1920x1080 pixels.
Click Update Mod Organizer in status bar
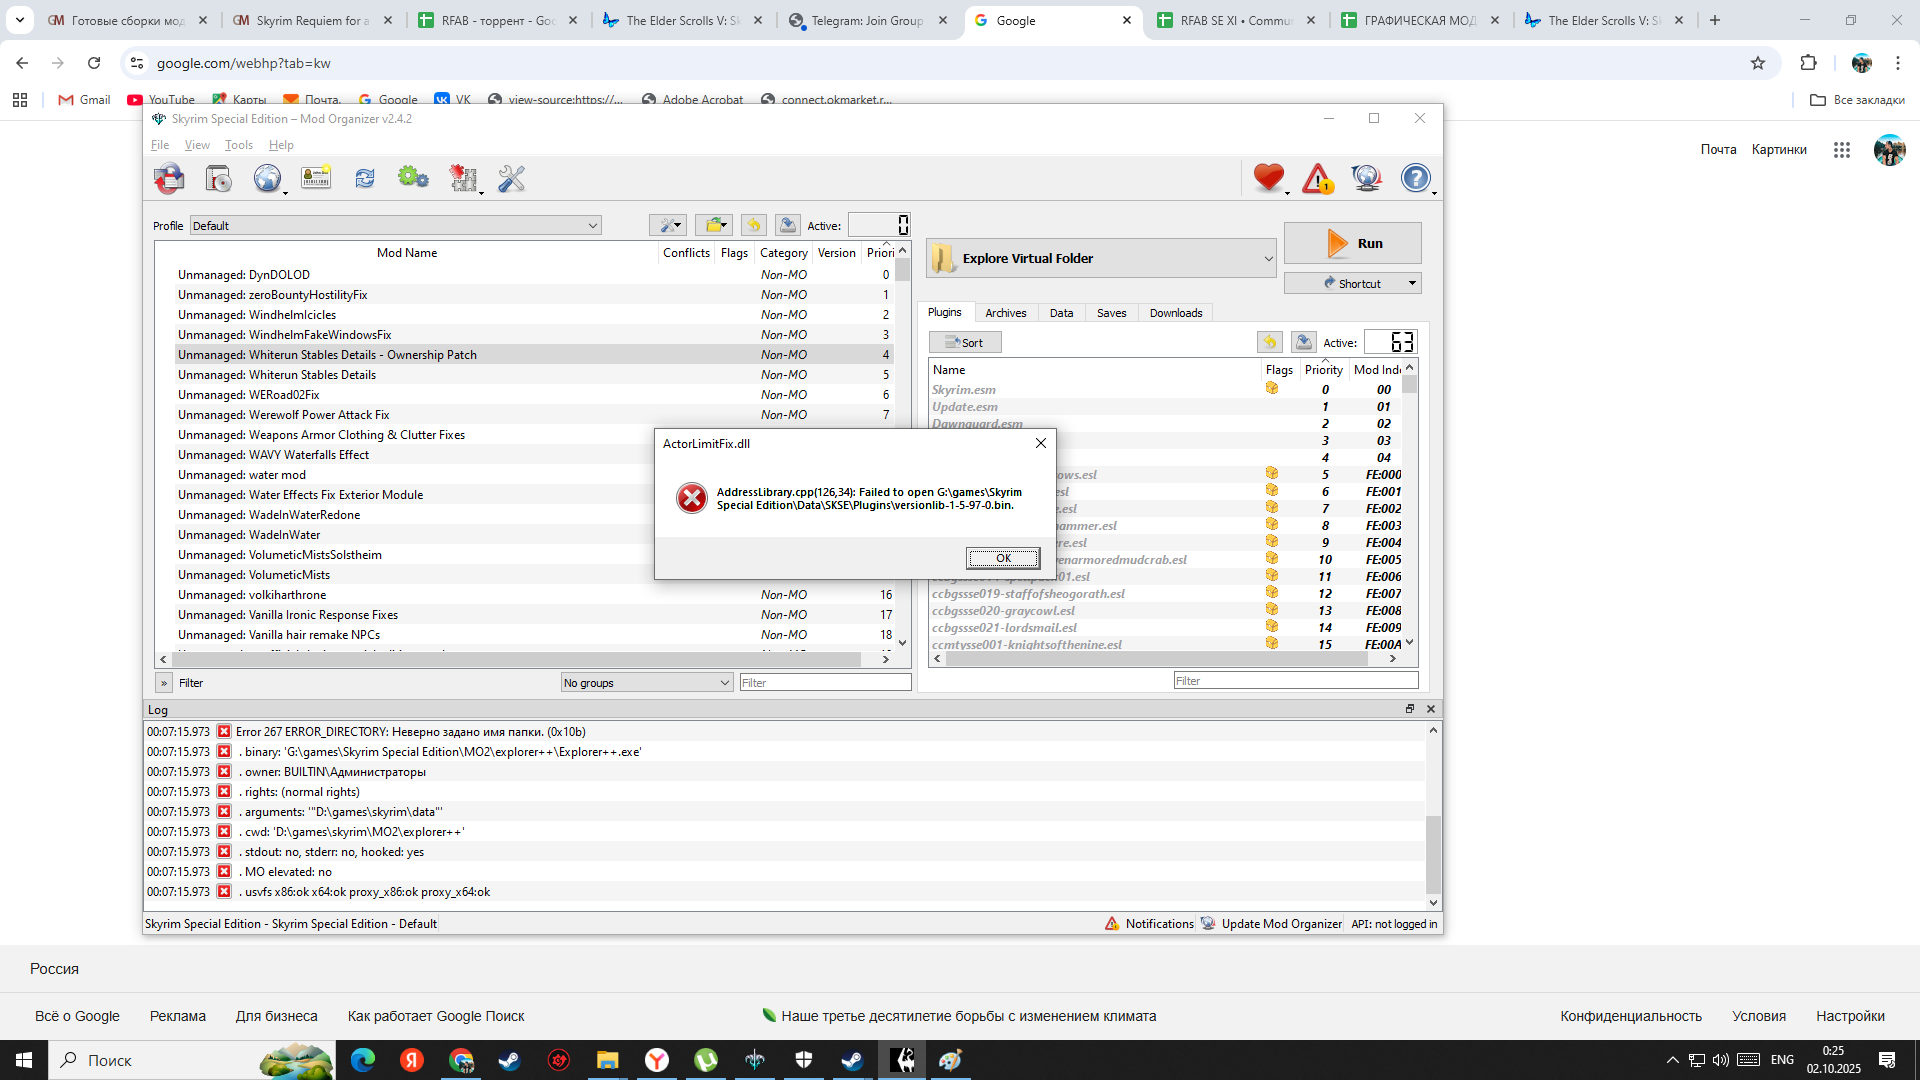click(x=1271, y=924)
